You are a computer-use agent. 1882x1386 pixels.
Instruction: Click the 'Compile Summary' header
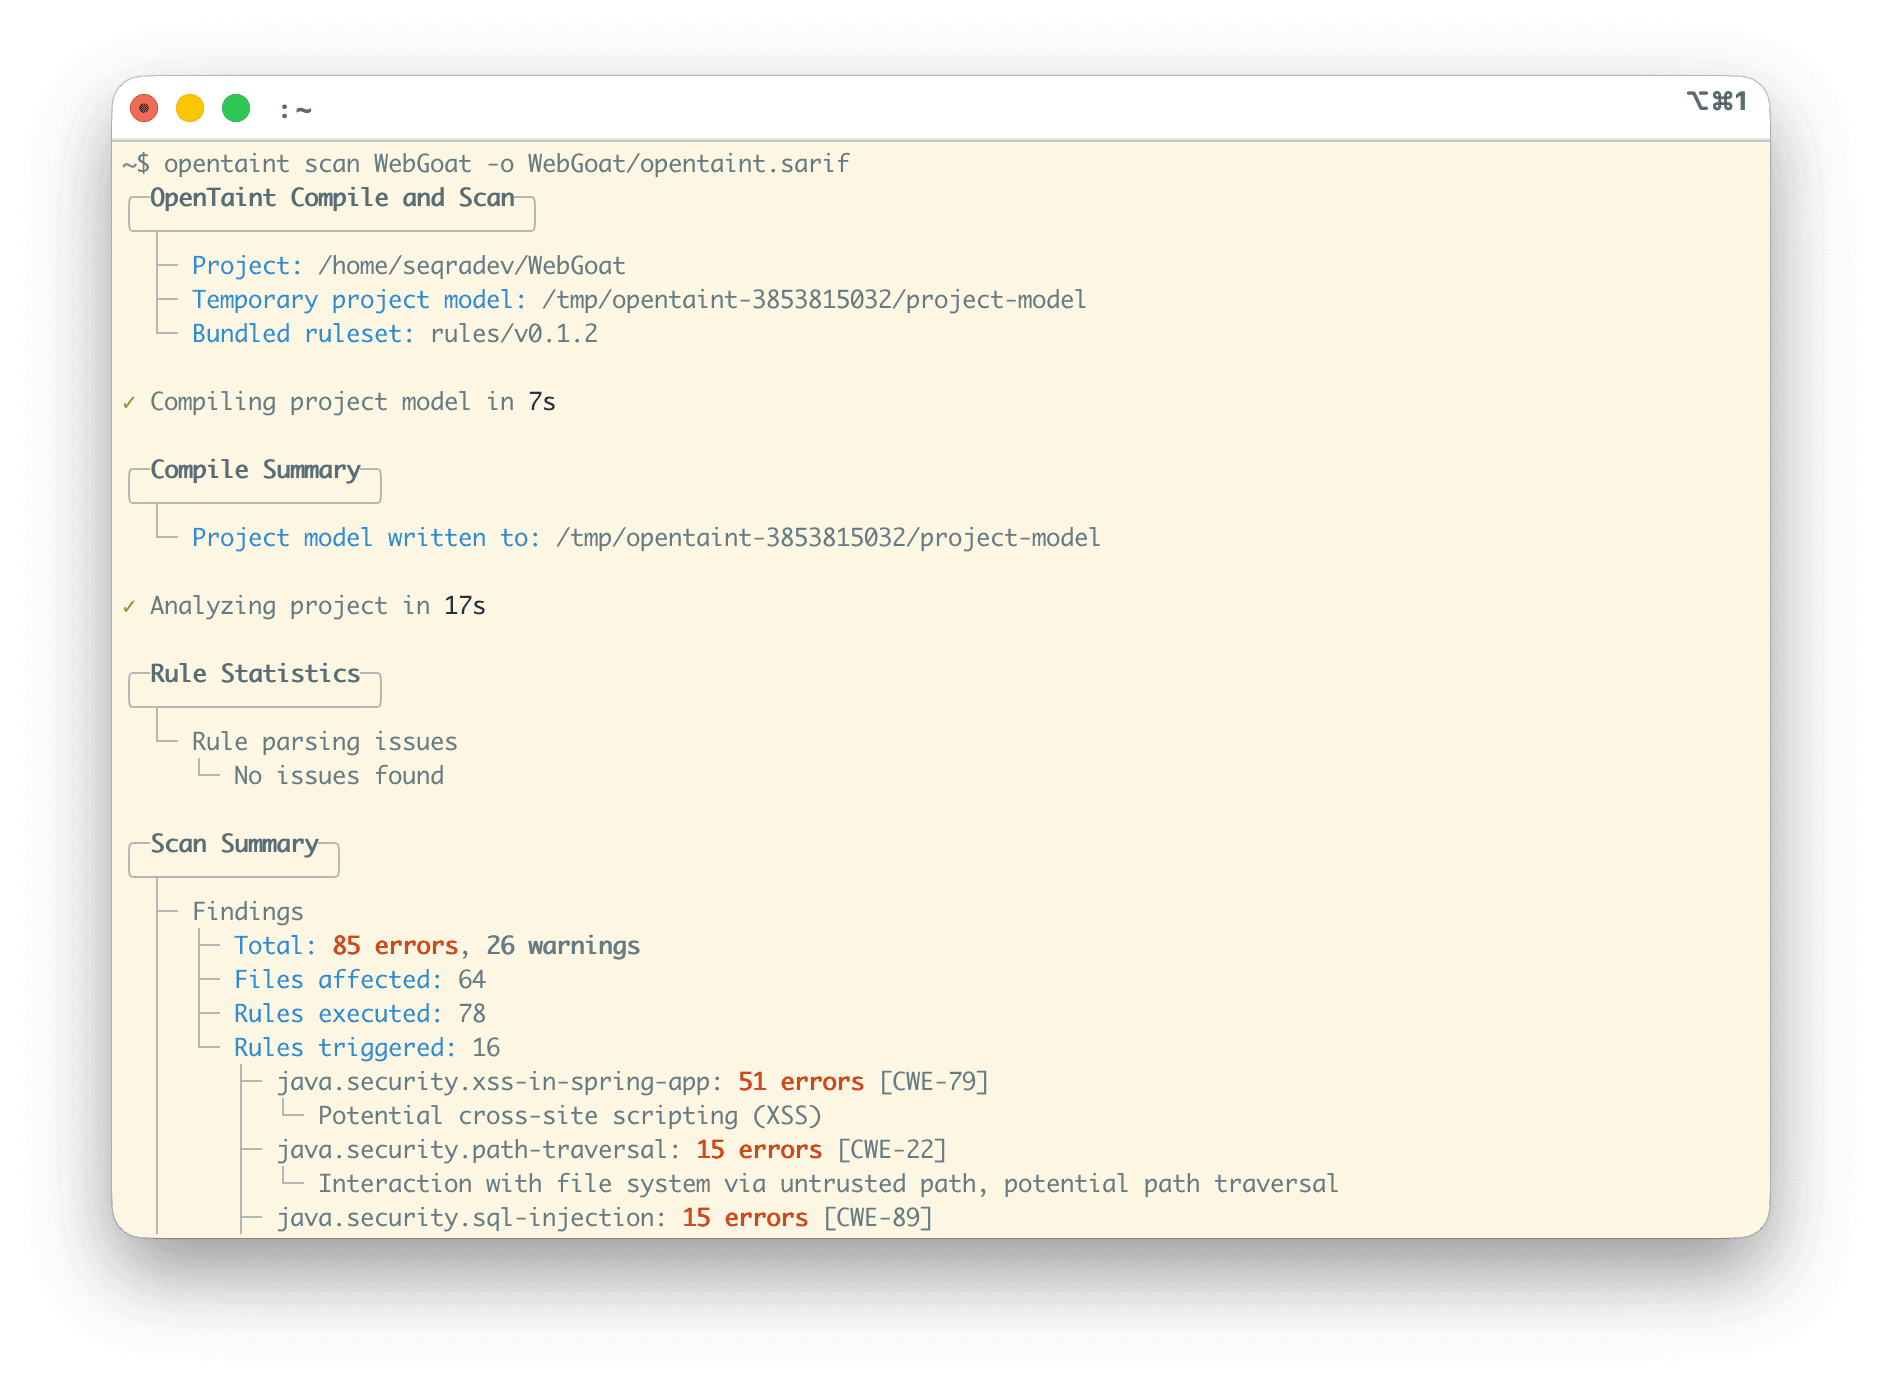[255, 470]
